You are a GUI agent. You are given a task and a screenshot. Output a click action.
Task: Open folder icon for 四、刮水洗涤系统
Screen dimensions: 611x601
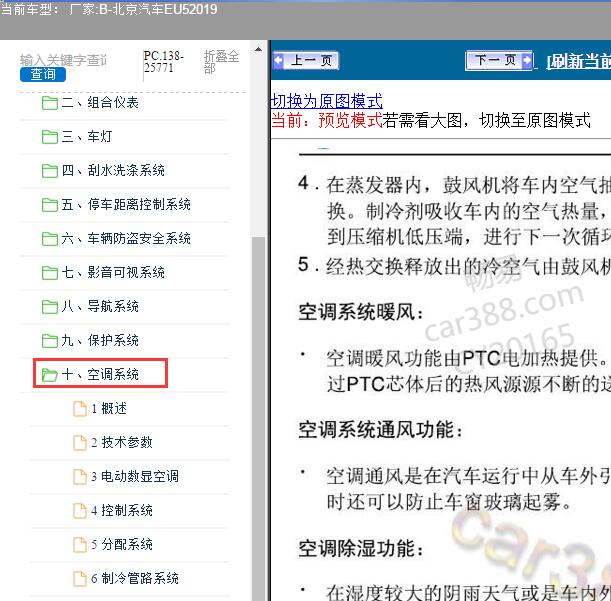click(x=49, y=171)
